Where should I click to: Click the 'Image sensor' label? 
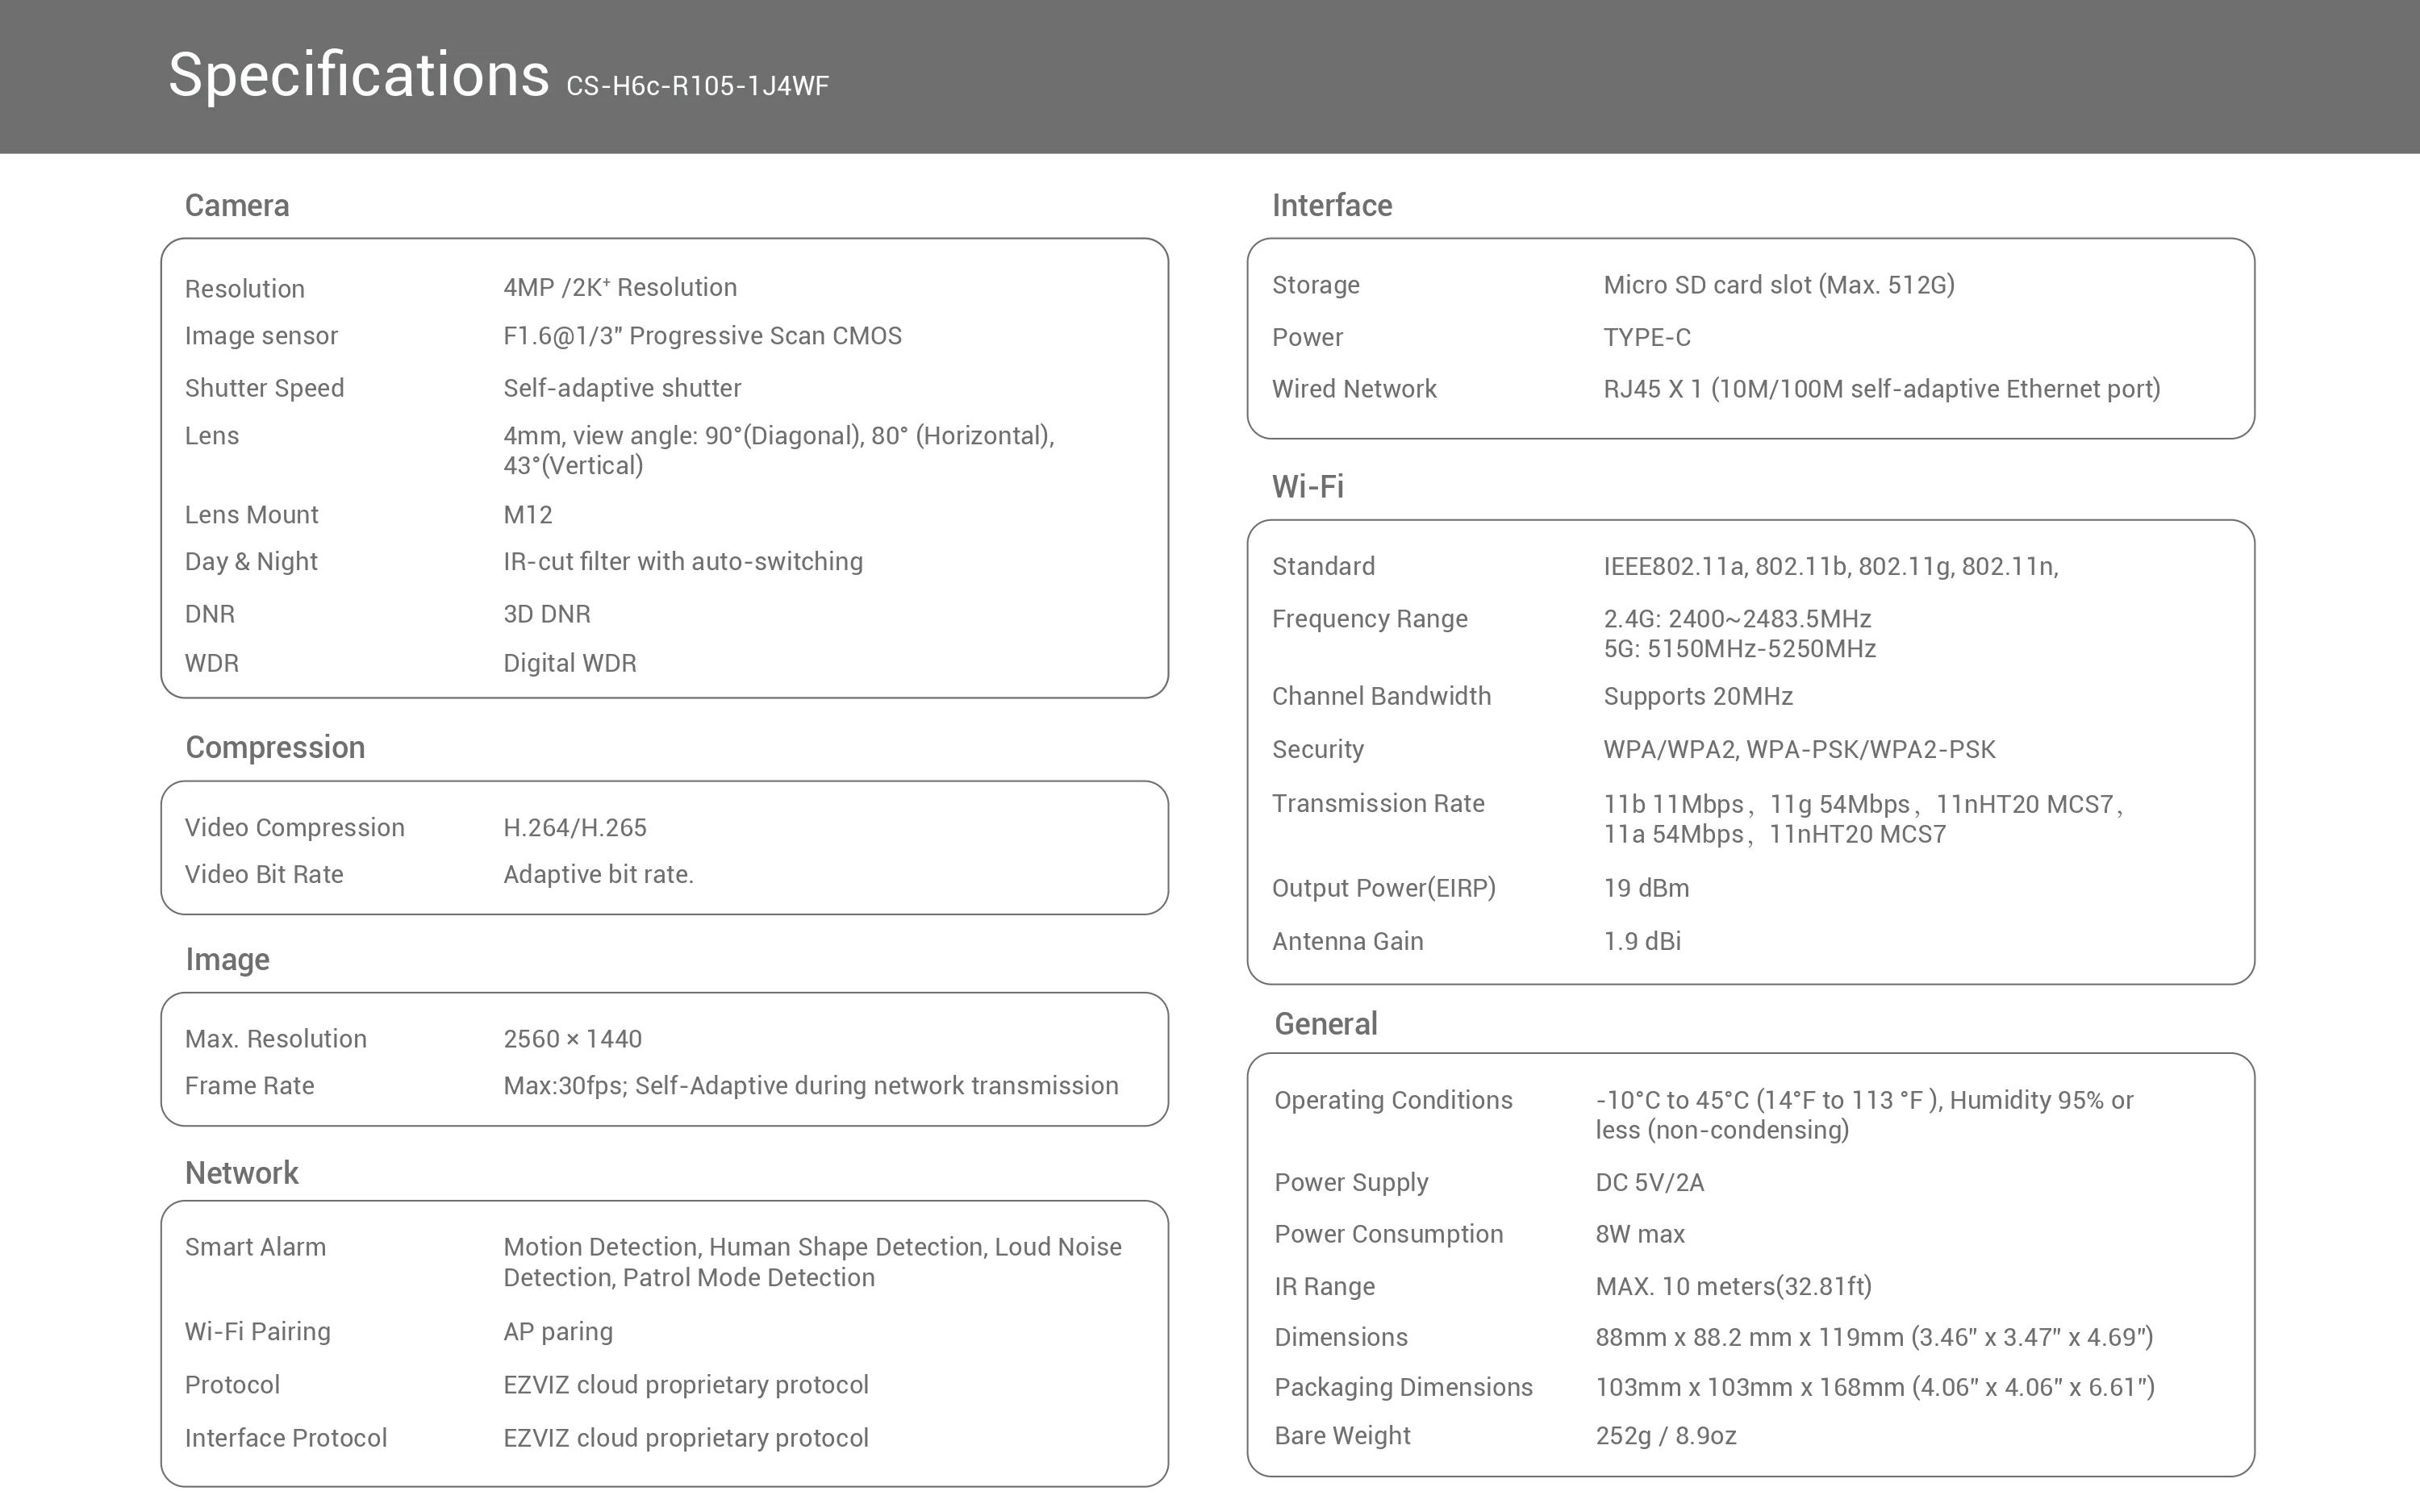(x=261, y=336)
